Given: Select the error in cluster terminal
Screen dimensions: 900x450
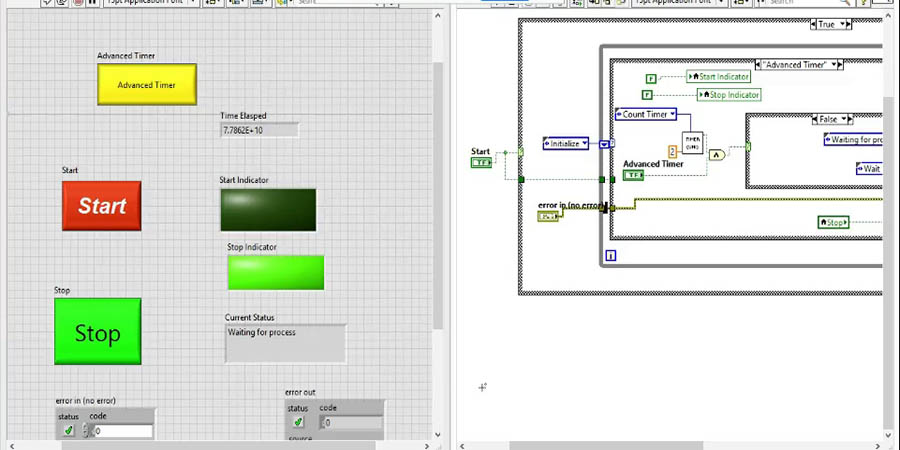Looking at the screenshot, I should click(549, 216).
